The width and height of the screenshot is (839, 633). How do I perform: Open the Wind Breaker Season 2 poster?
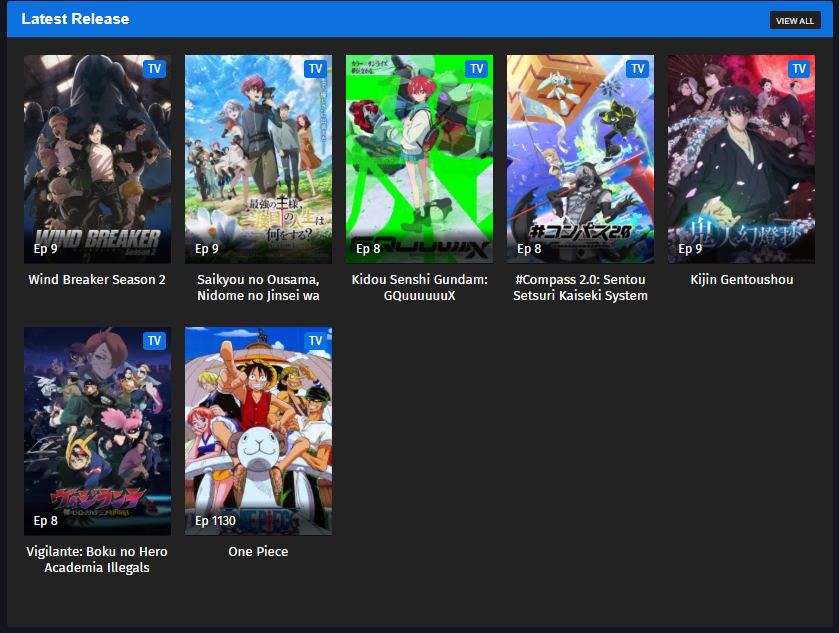point(97,159)
